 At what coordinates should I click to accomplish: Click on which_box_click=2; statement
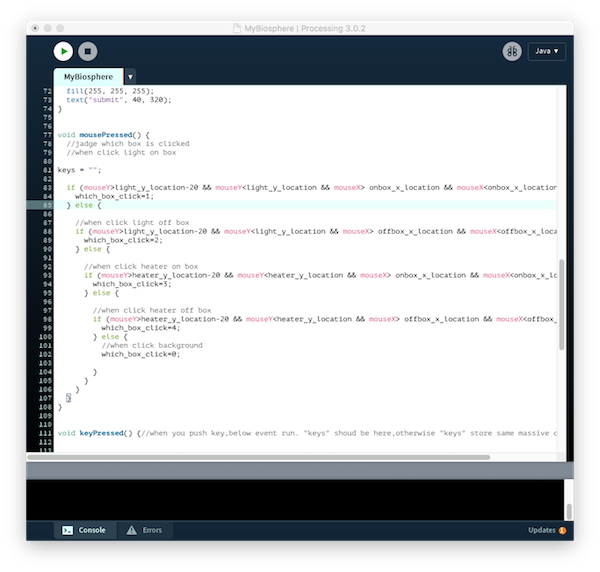tap(123, 240)
